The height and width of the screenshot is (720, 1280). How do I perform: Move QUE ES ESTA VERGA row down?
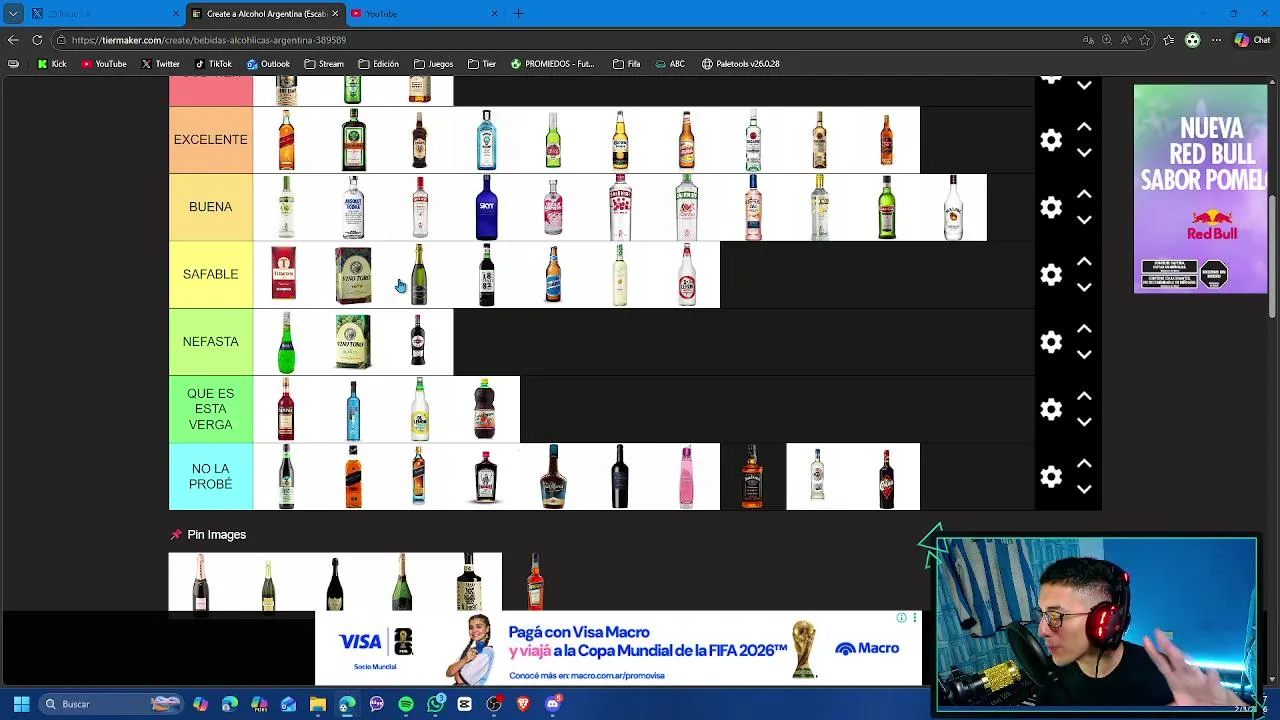[1084, 422]
